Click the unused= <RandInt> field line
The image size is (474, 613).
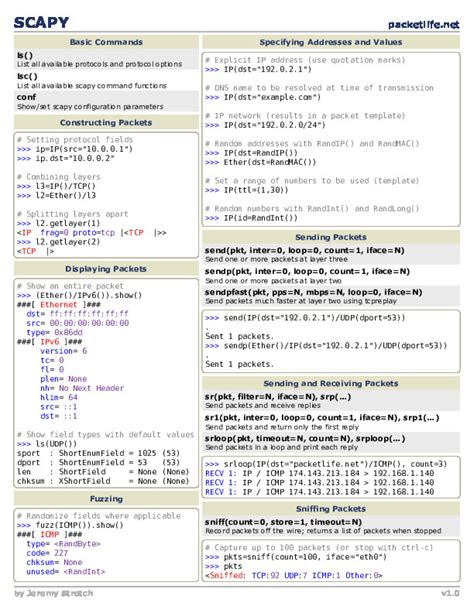pyautogui.click(x=66, y=572)
